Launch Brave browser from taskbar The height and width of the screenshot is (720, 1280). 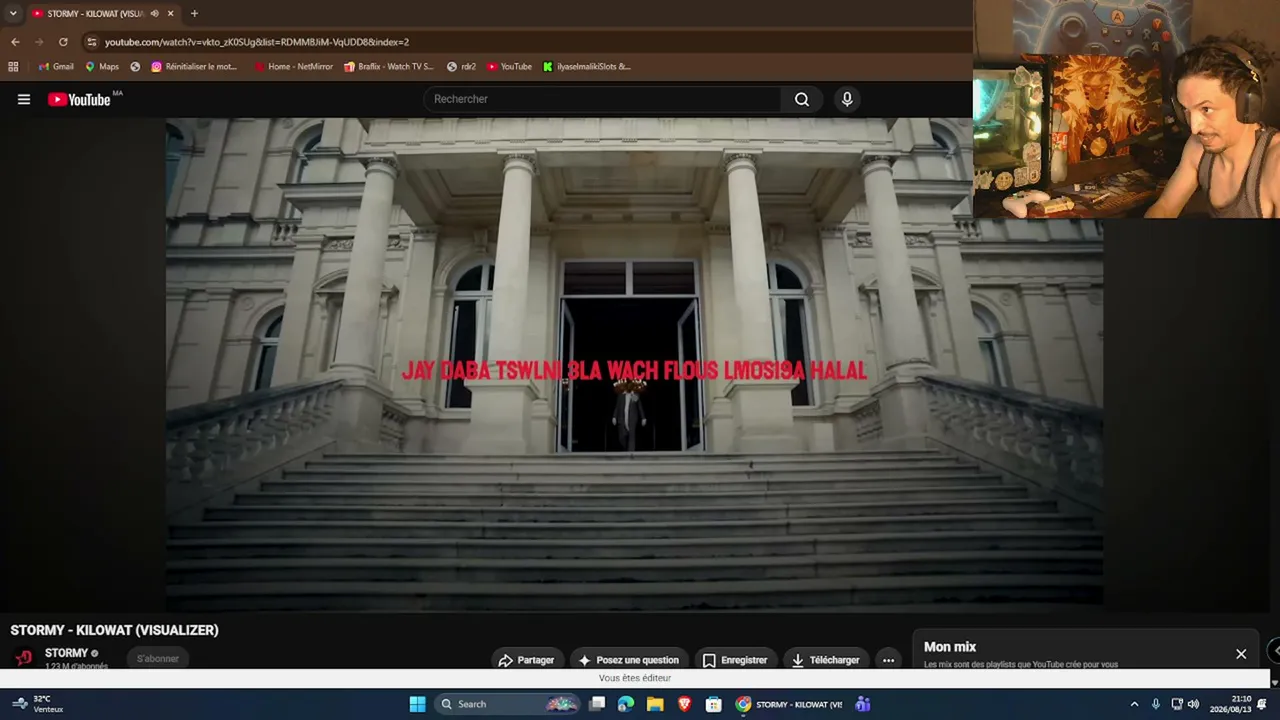[x=684, y=704]
